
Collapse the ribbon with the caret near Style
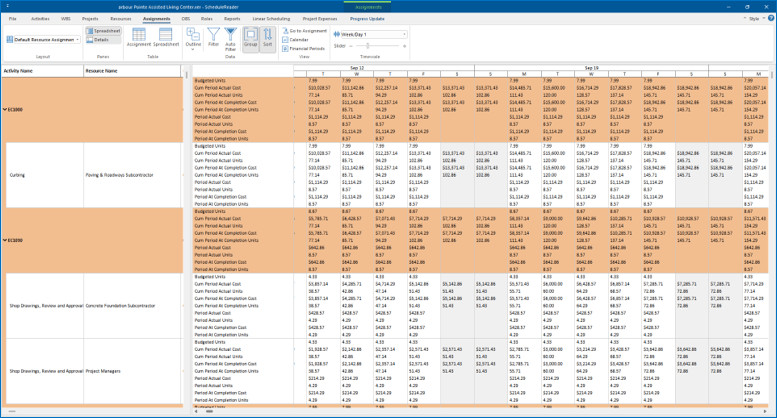[x=745, y=18]
